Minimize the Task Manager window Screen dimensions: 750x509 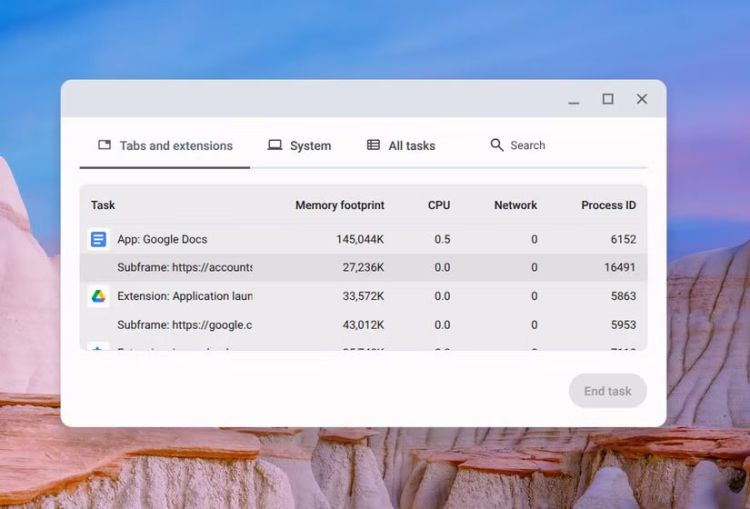pyautogui.click(x=574, y=100)
